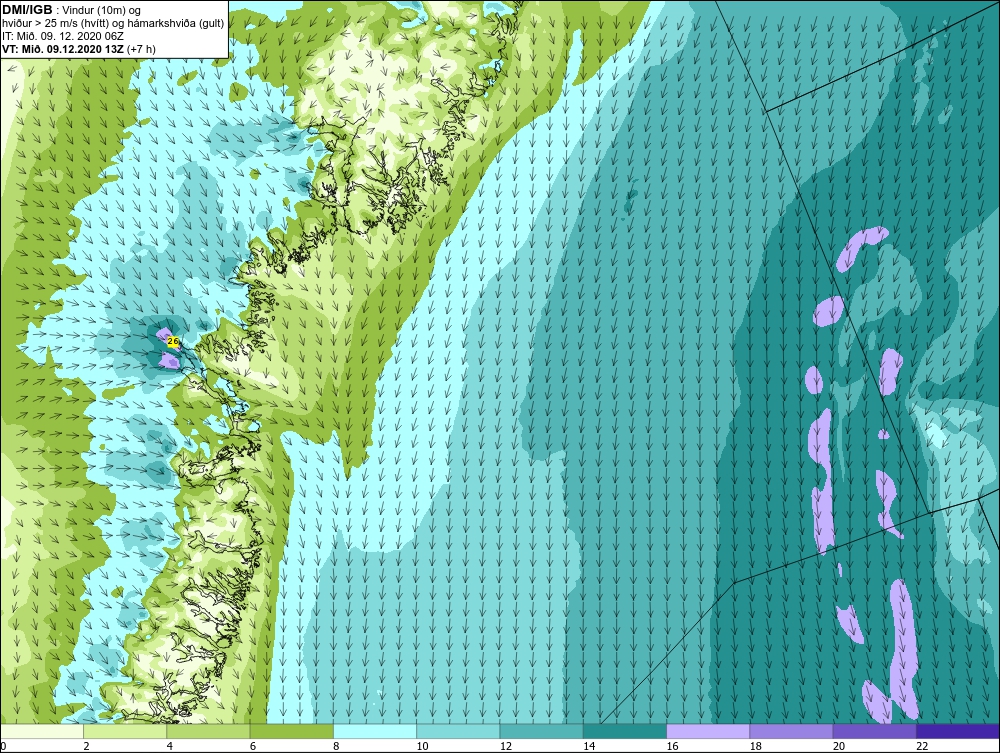Select the 10-12 m/s aqua legend swatch
This screenshot has height=753, width=1000.
[x=459, y=731]
